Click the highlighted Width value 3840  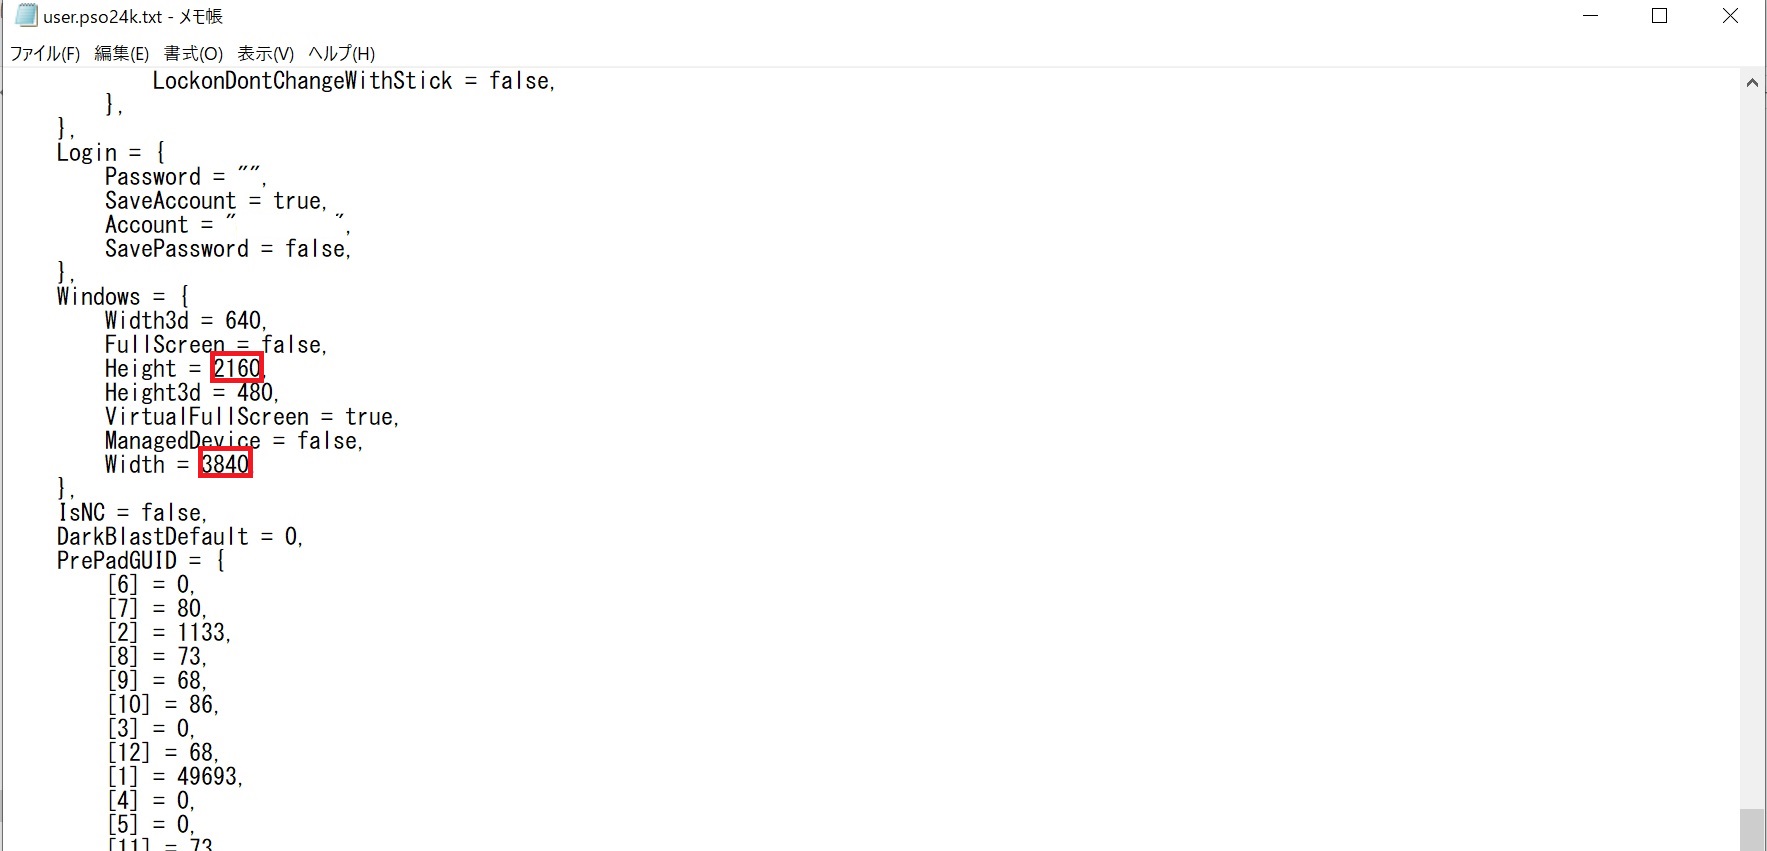[225, 465]
